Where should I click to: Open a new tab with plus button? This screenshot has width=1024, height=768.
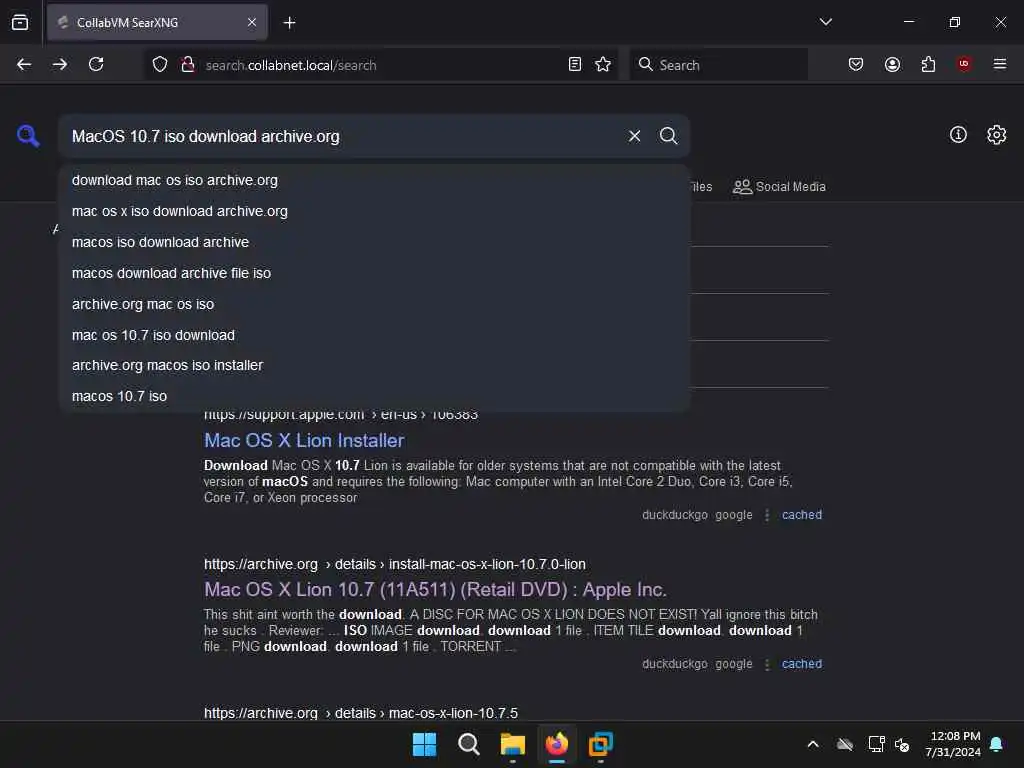click(289, 23)
